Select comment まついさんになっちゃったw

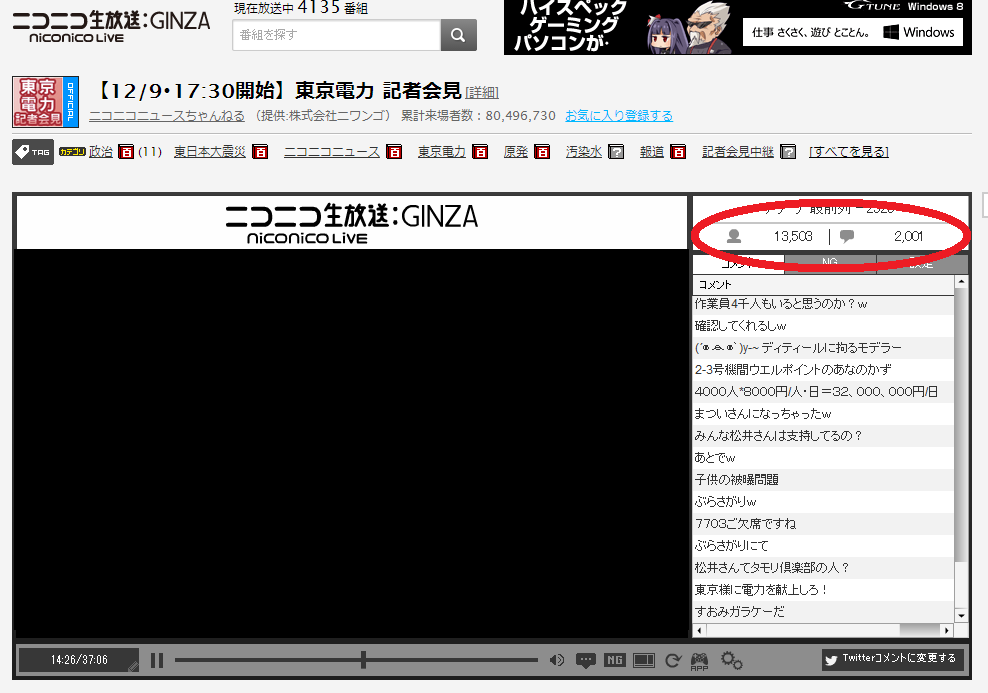(824, 414)
